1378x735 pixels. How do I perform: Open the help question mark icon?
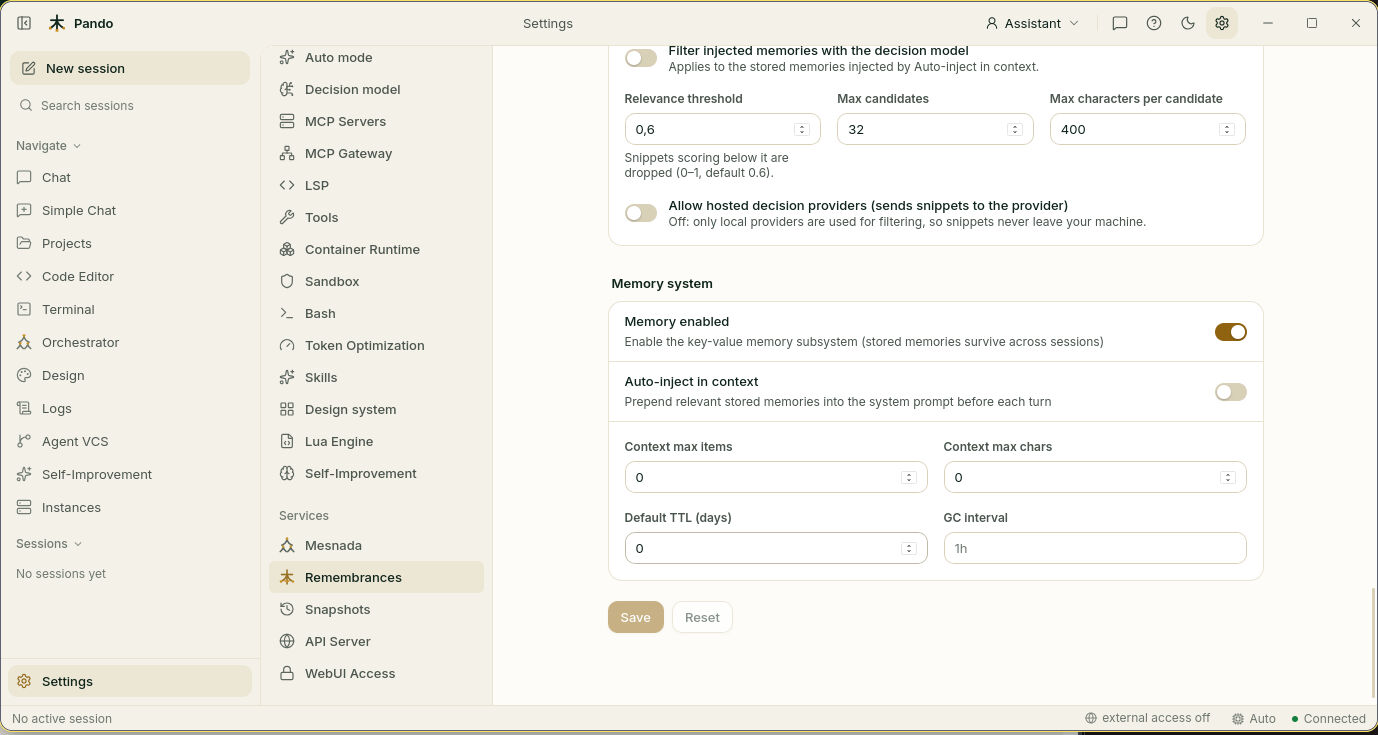coord(1154,23)
